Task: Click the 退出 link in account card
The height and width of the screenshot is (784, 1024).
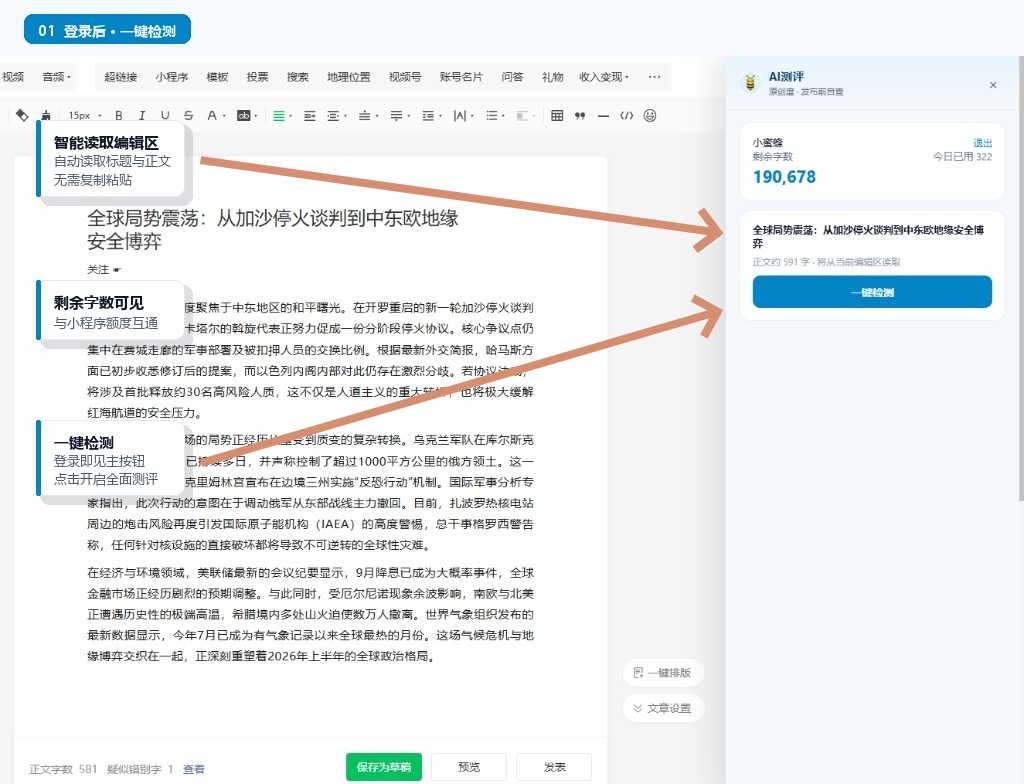Action: 982,143
